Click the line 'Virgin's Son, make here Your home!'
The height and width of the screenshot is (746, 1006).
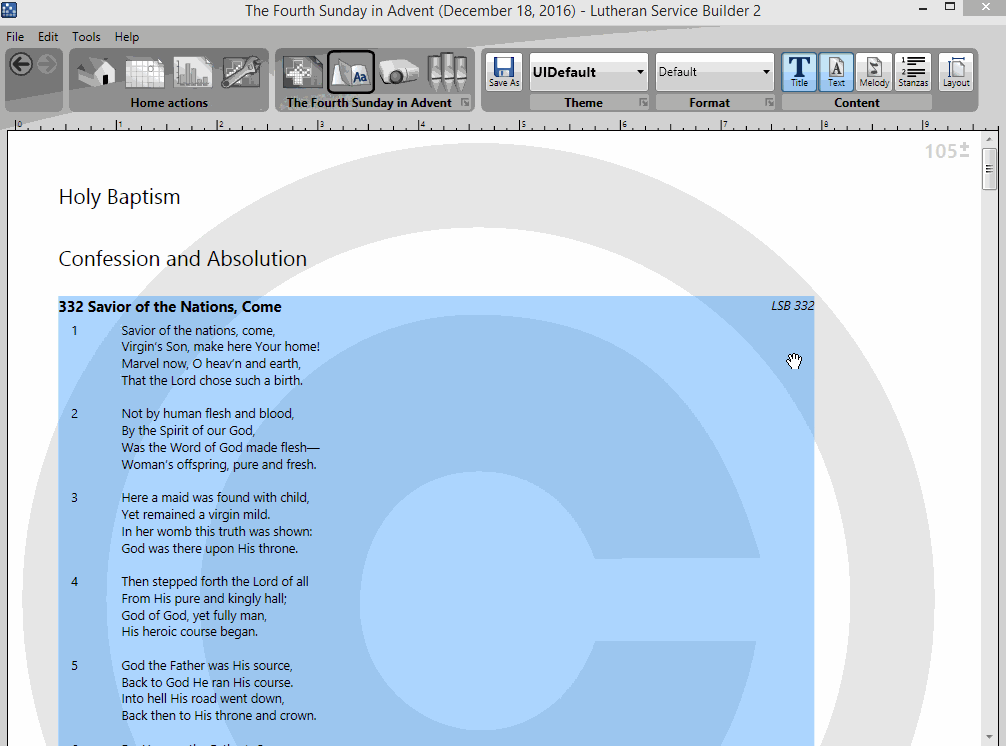tap(221, 347)
